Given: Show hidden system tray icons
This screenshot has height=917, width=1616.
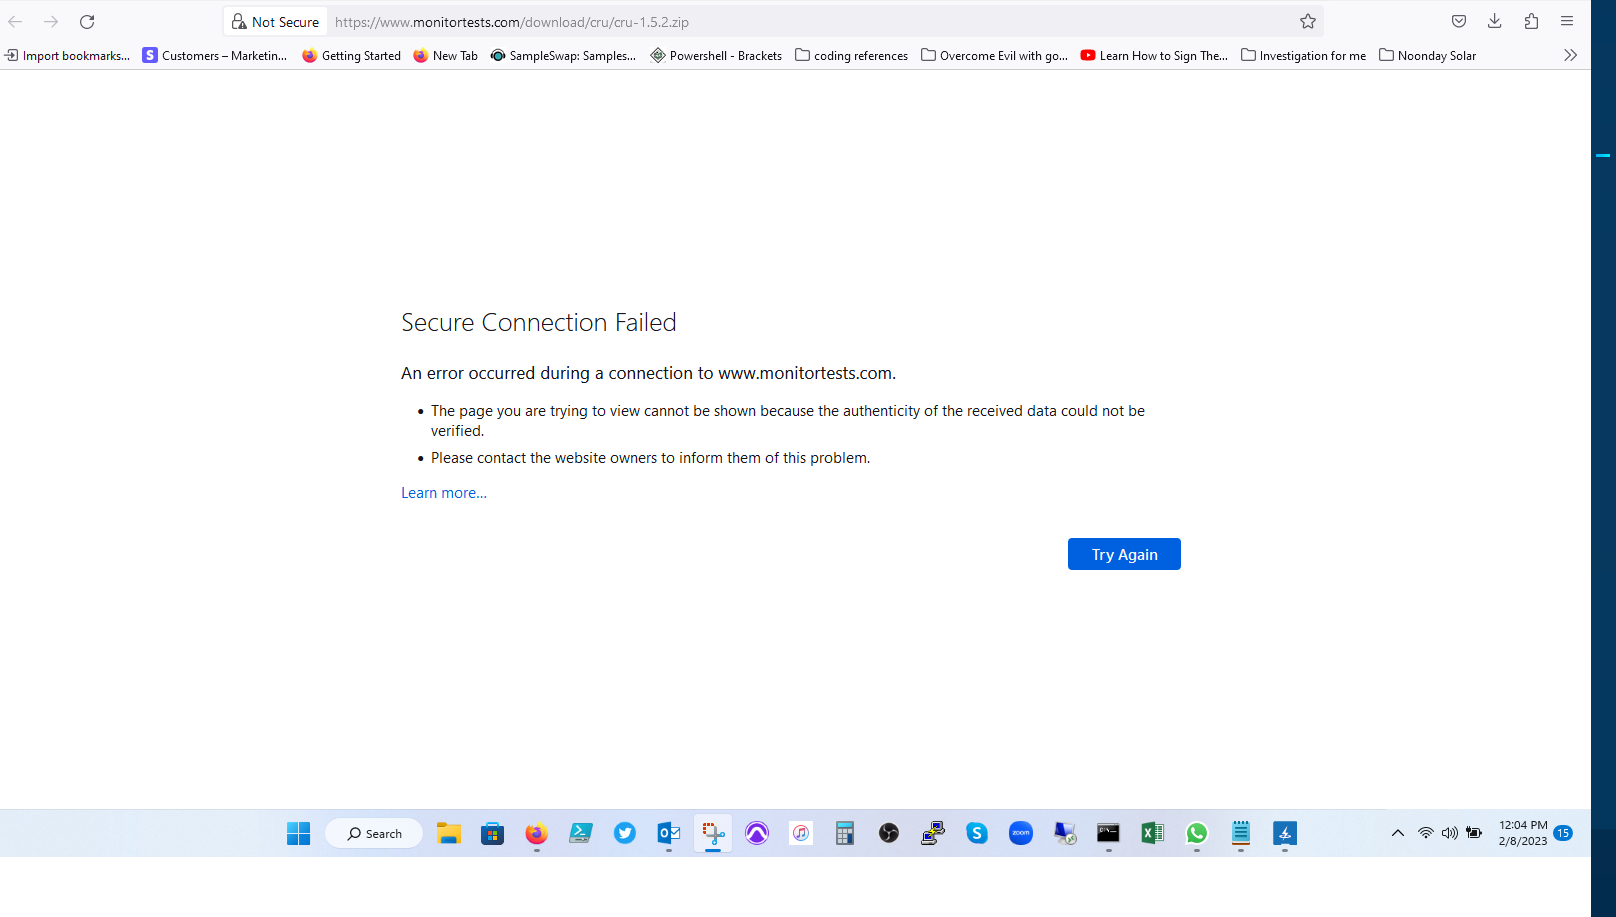Looking at the screenshot, I should (x=1398, y=833).
